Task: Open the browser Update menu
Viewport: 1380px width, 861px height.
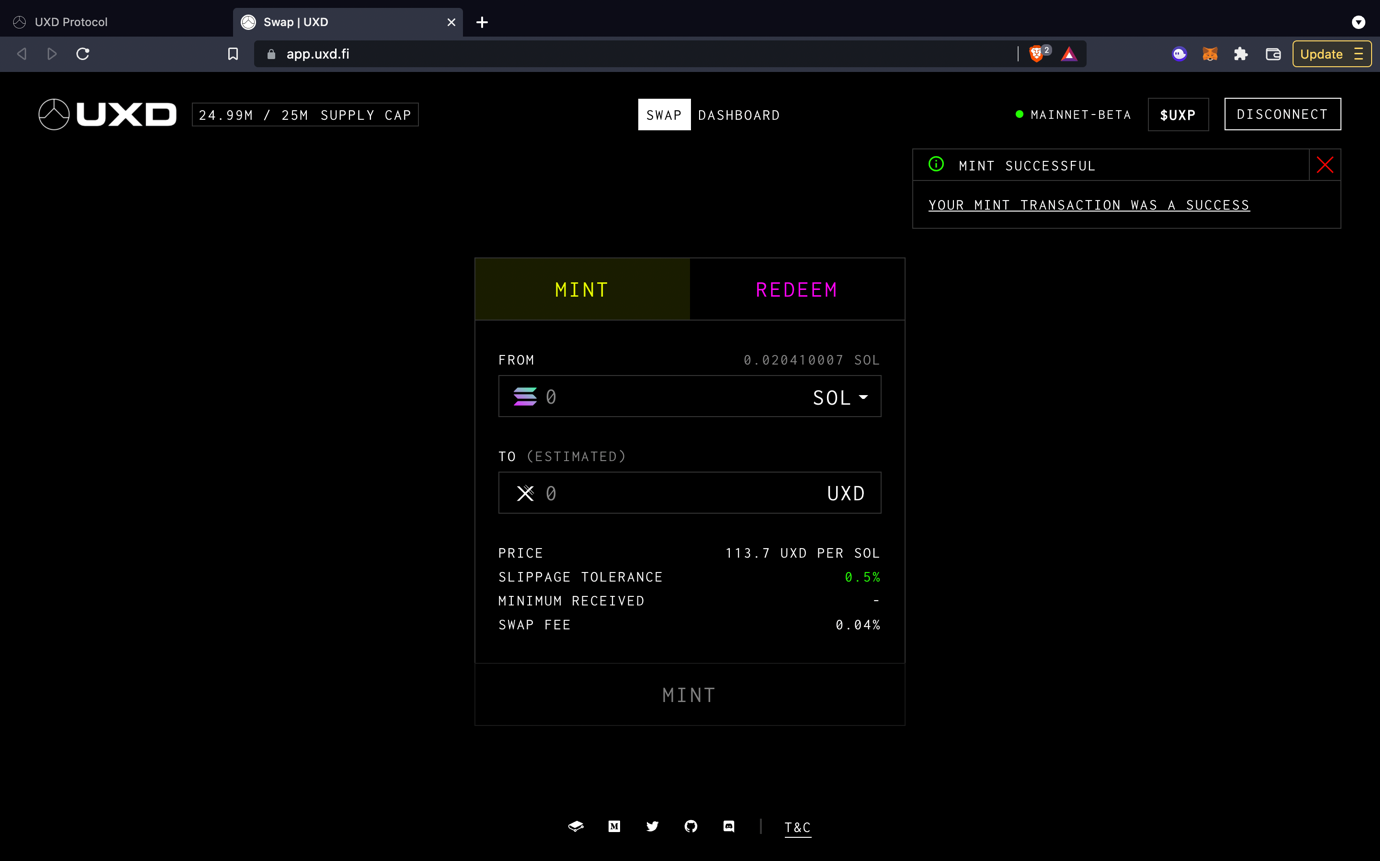Action: click(1331, 54)
